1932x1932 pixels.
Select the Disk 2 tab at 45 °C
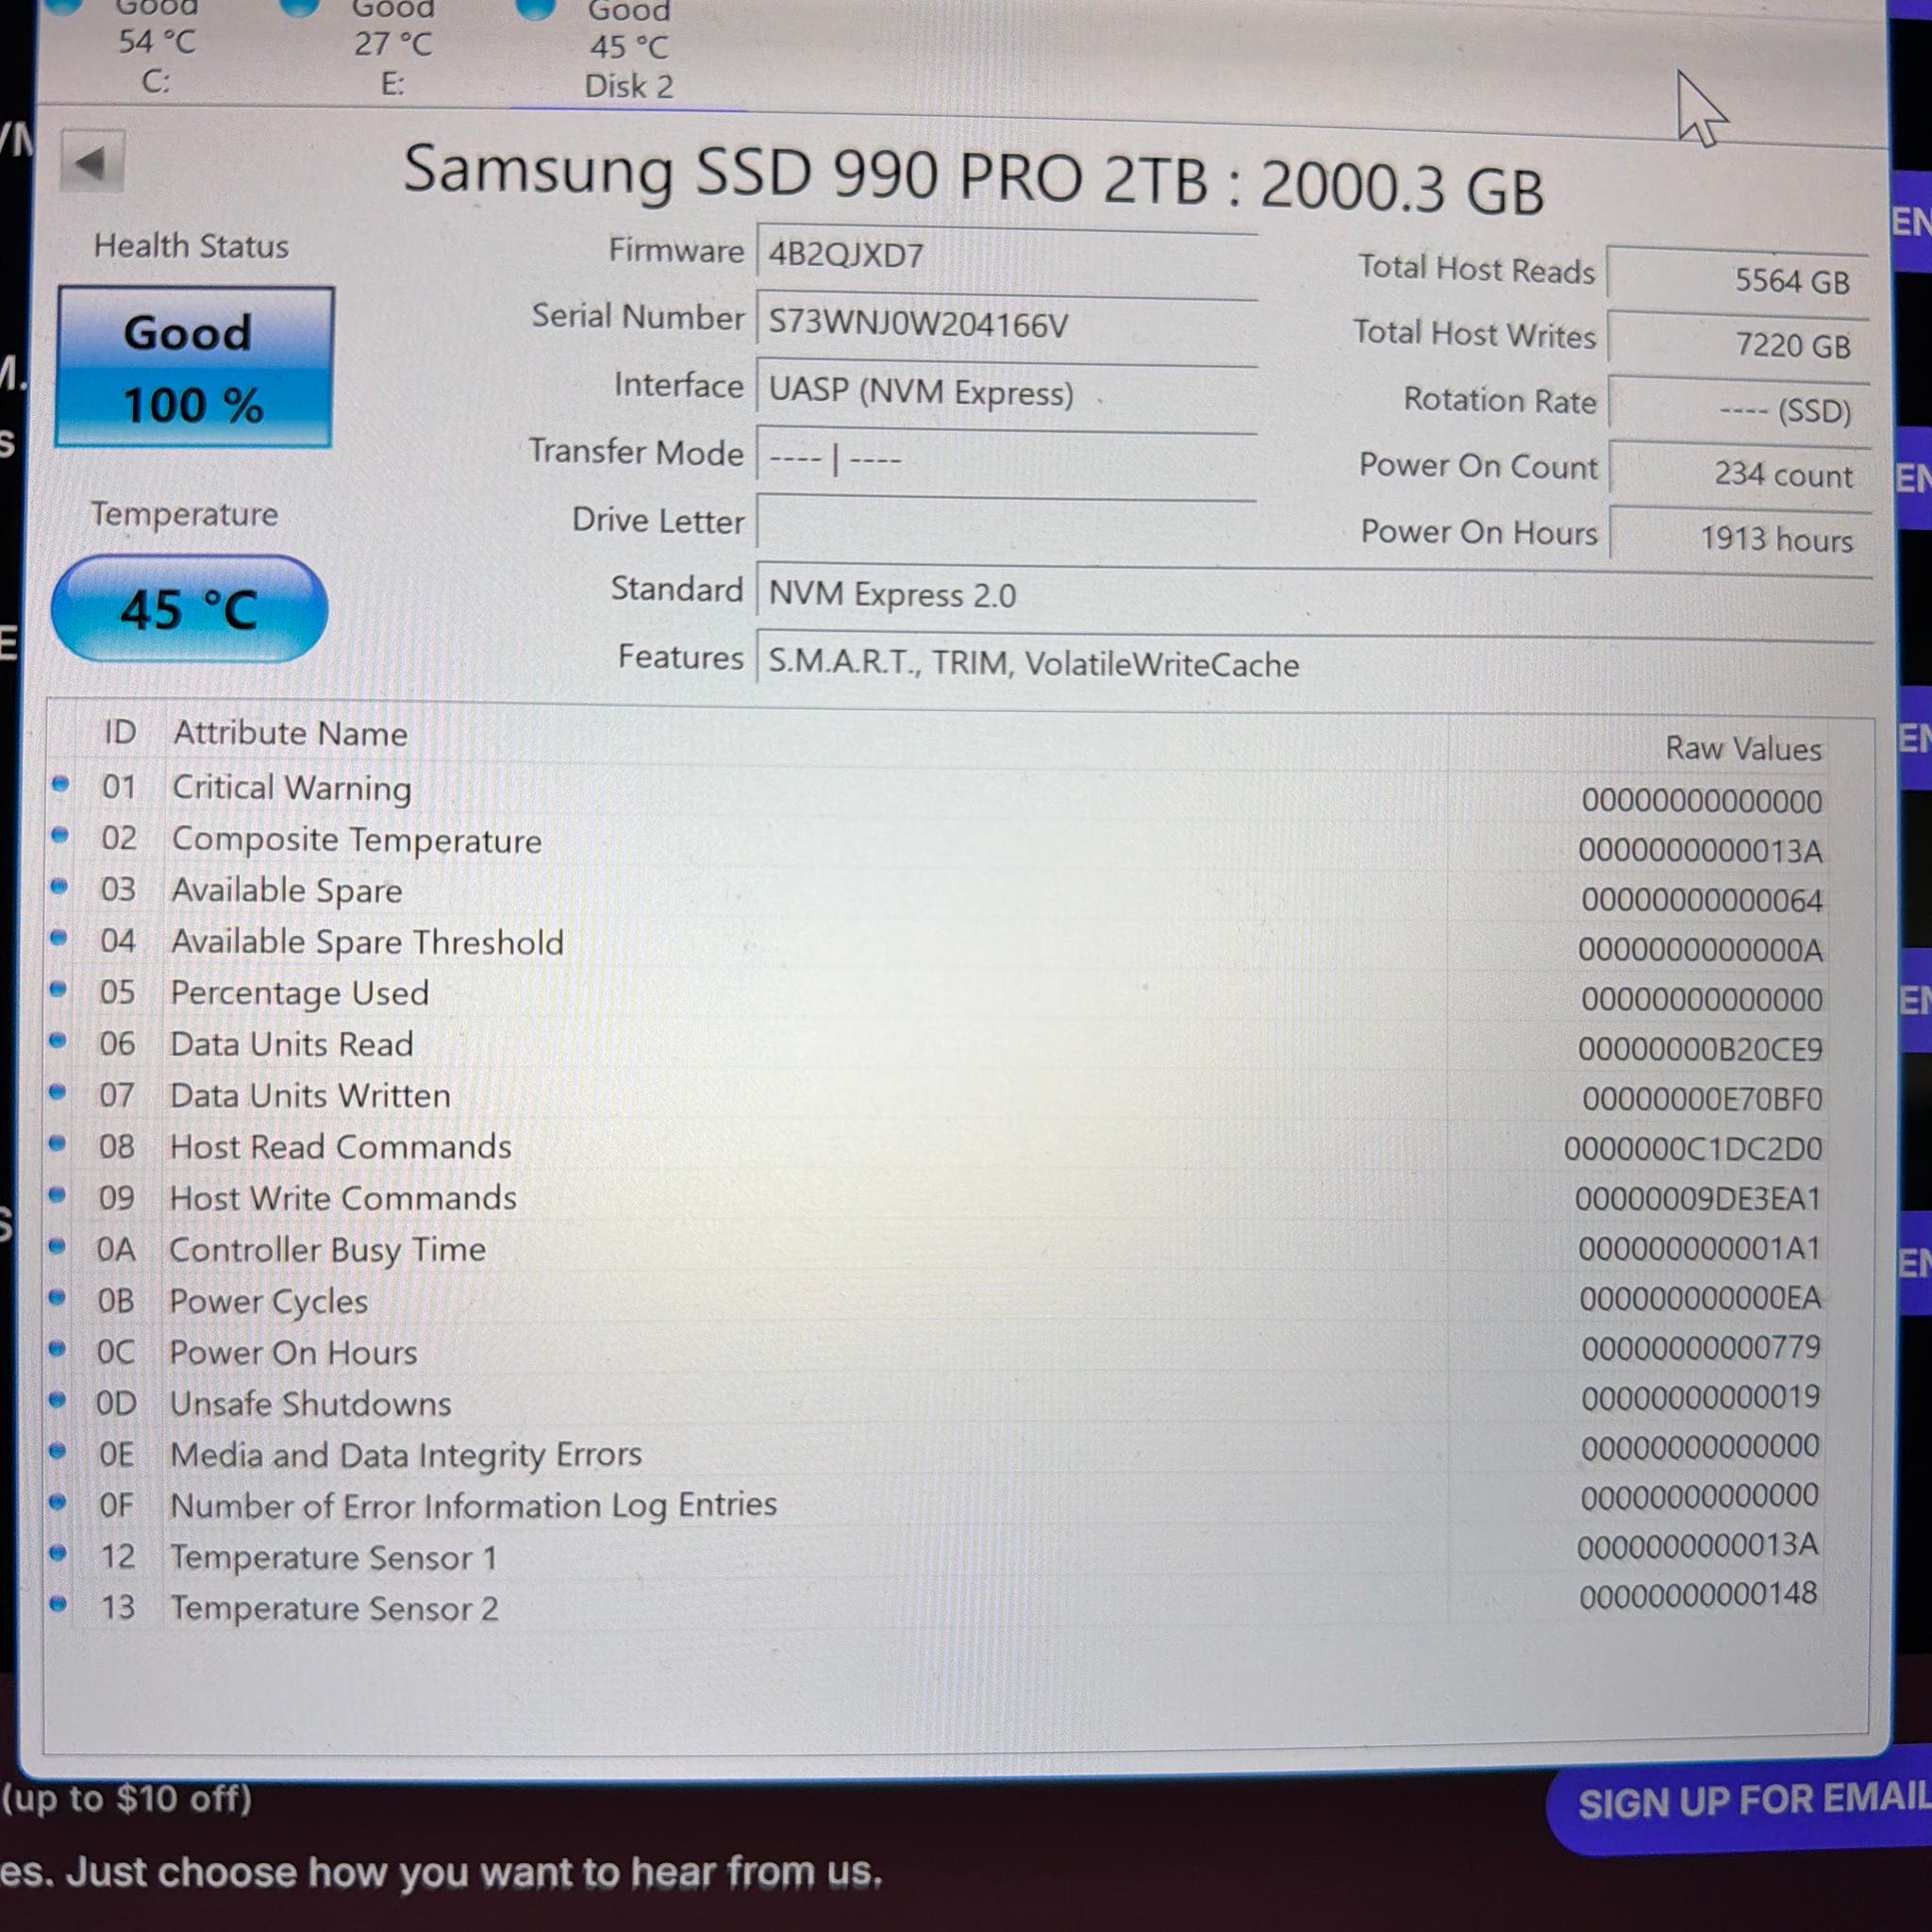[x=628, y=52]
